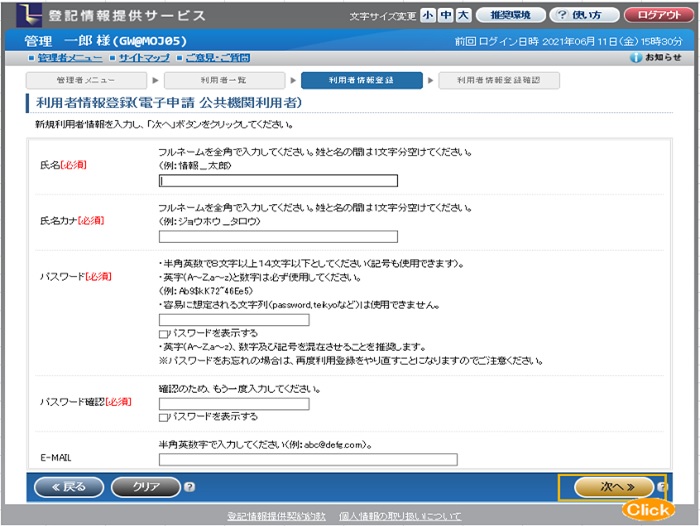Focus the E-MAIL input field
700x526 pixels.
pyautogui.click(x=308, y=459)
